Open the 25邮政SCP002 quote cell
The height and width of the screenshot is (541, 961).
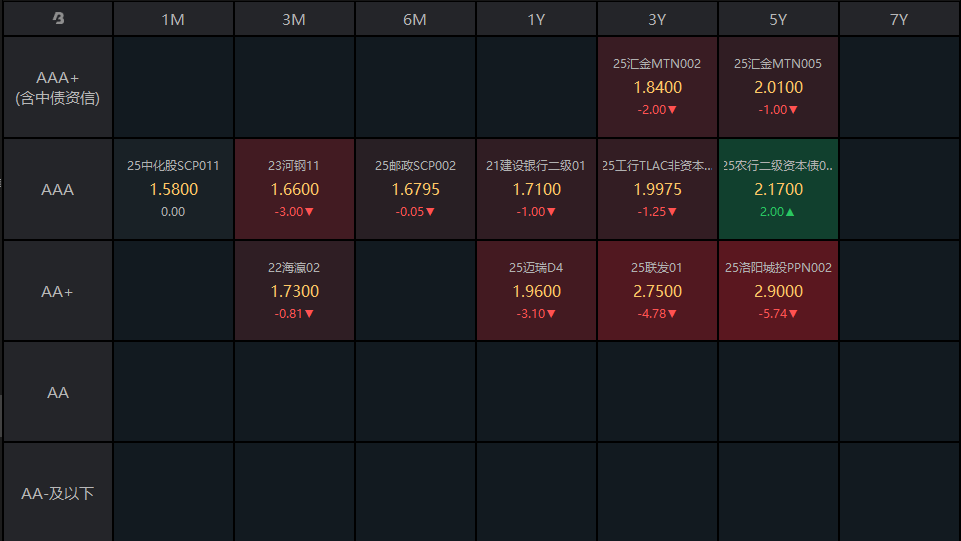point(415,189)
